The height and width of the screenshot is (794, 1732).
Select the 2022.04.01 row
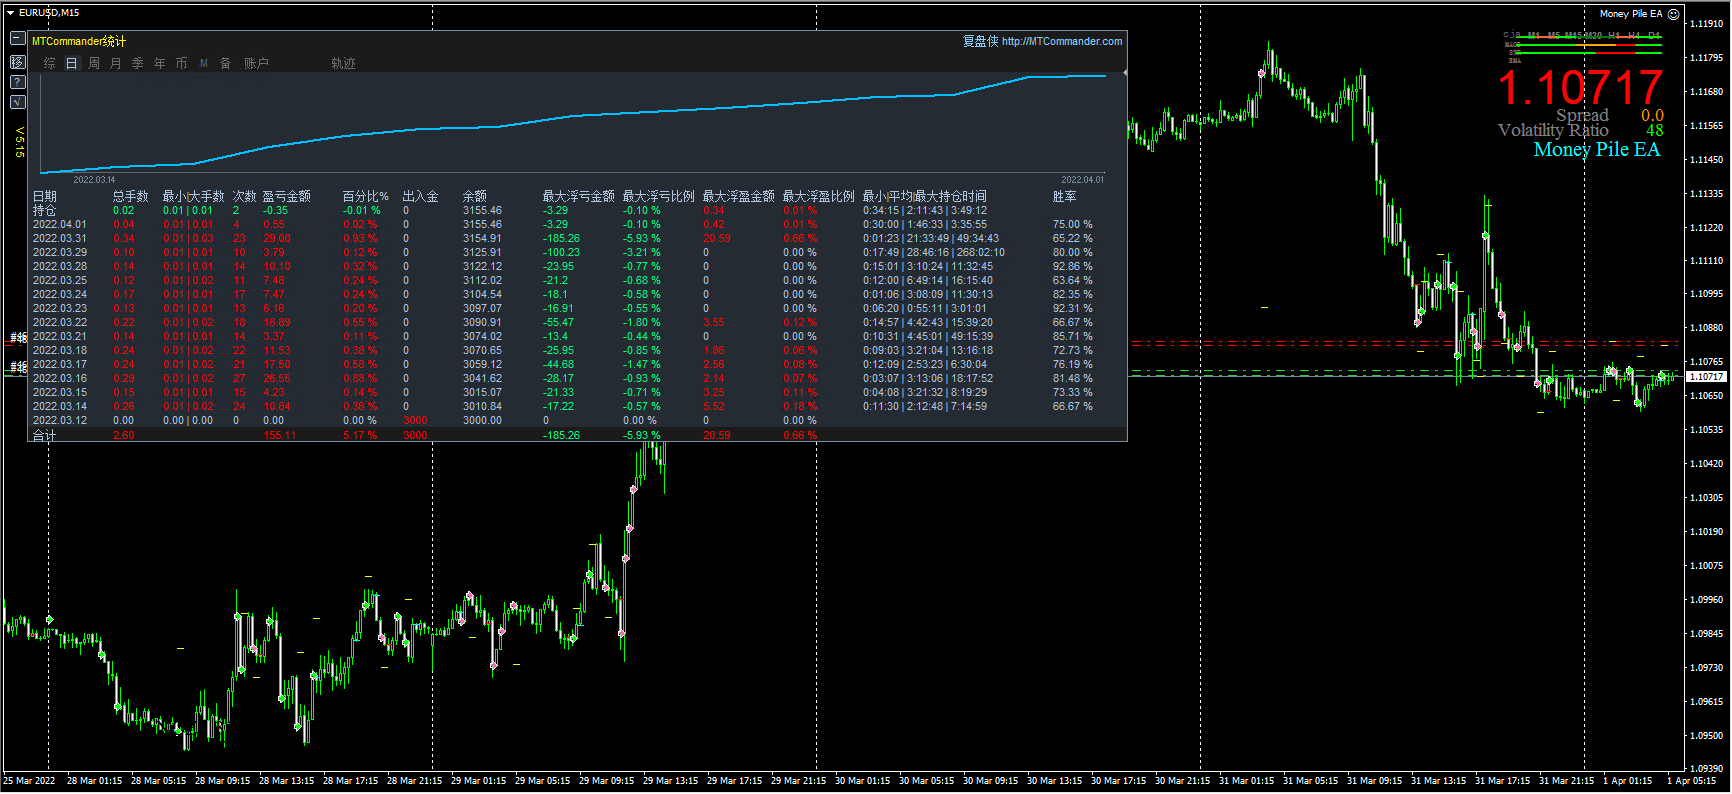577,224
